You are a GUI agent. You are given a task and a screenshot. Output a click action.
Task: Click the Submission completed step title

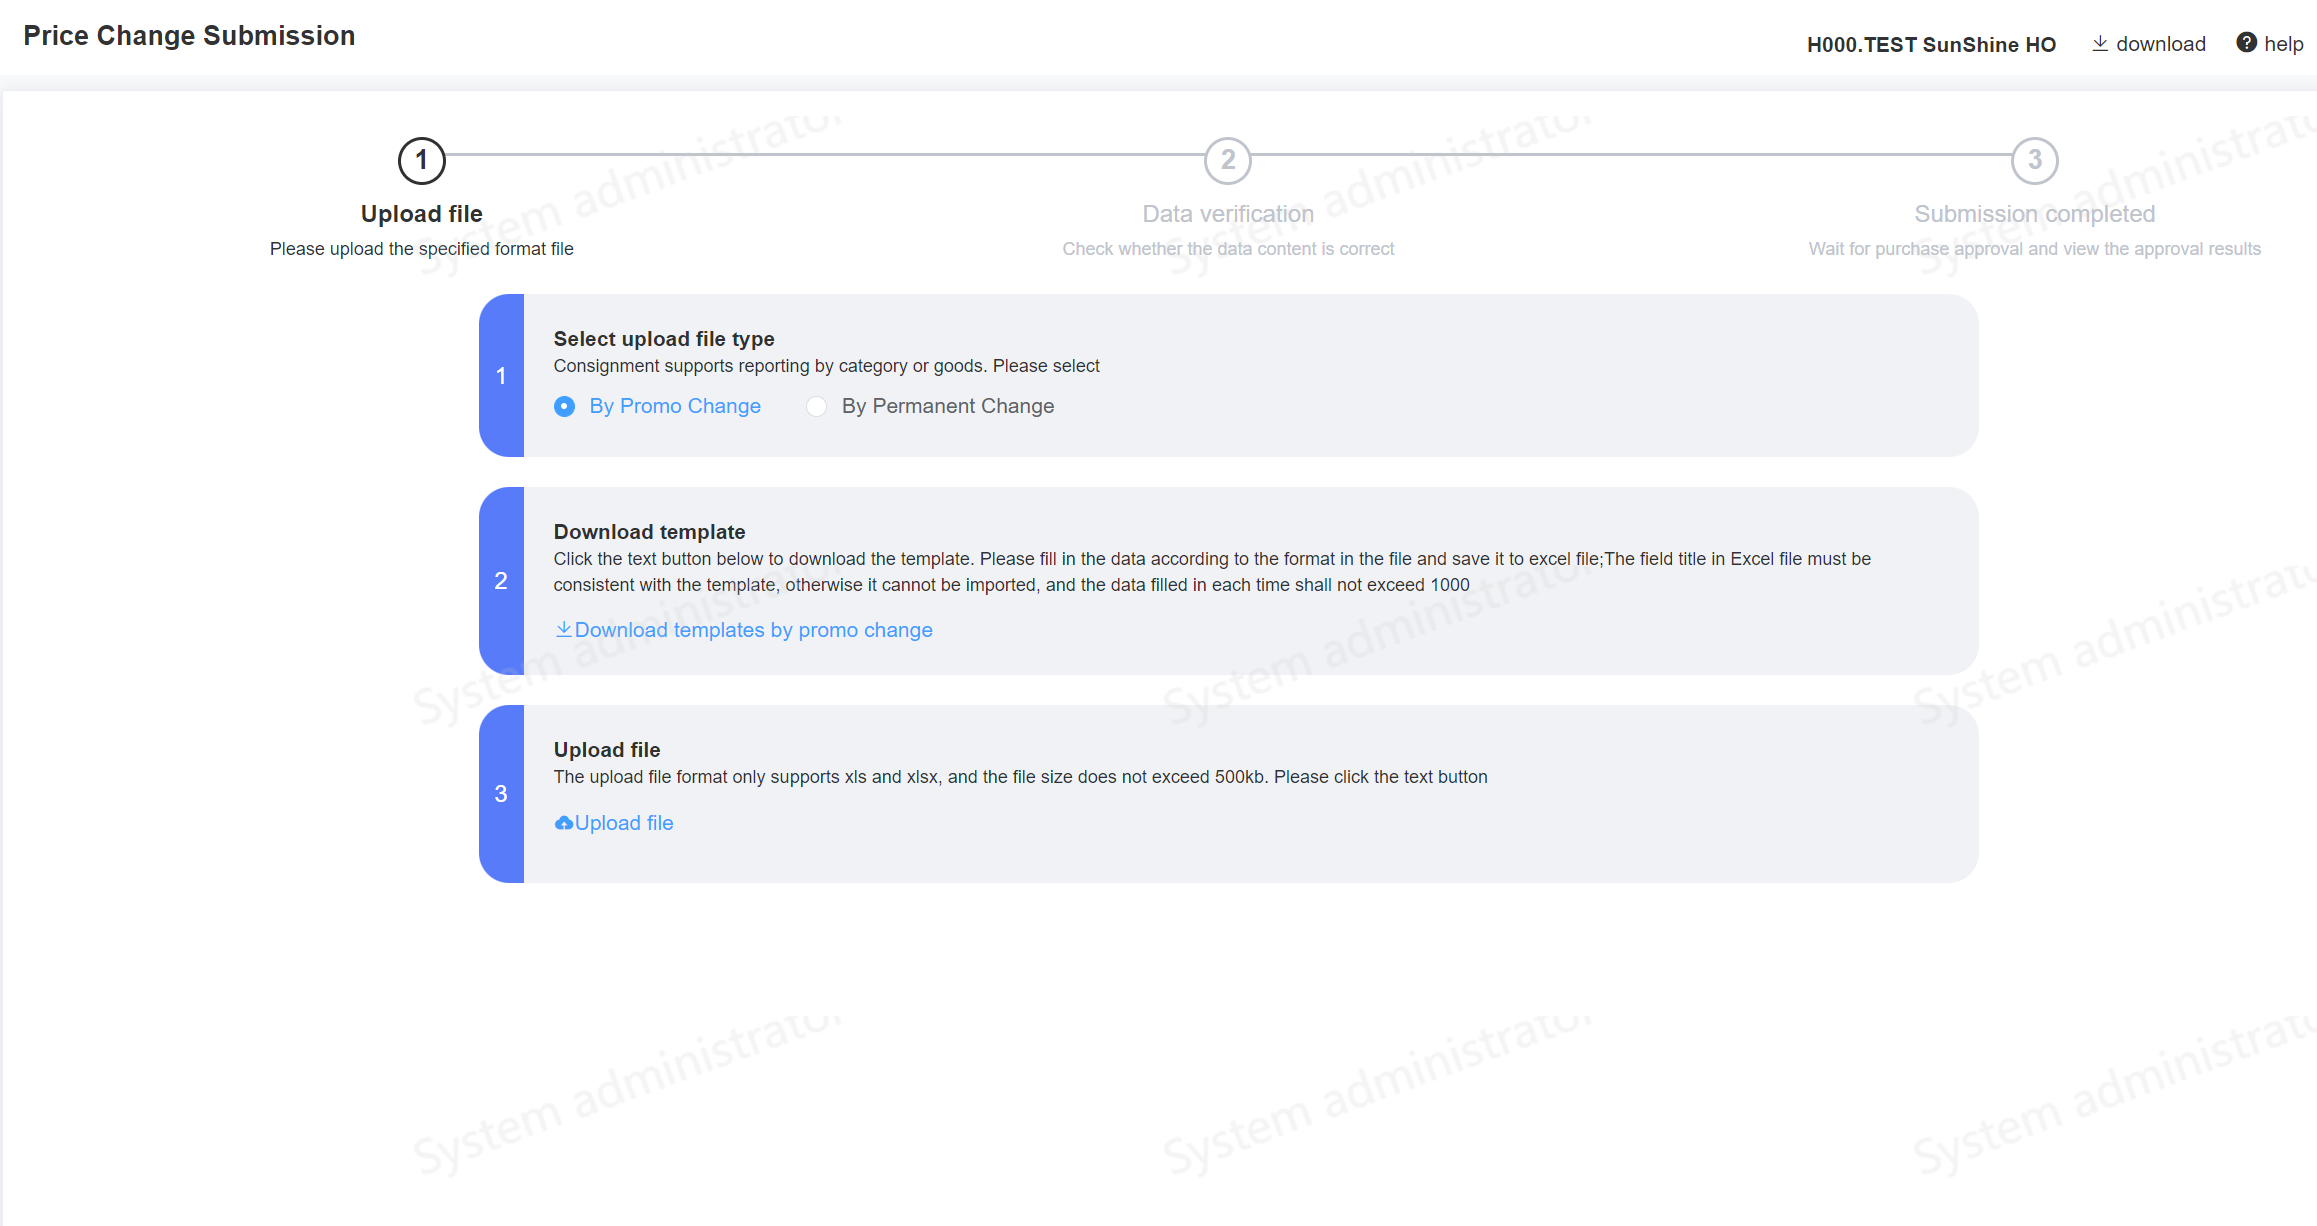pos(2034,214)
